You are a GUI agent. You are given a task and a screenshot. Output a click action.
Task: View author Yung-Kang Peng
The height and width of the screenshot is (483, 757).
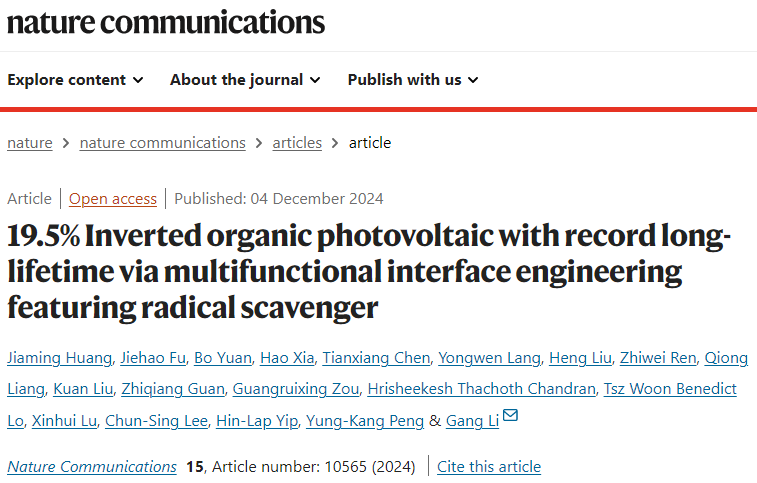point(365,421)
